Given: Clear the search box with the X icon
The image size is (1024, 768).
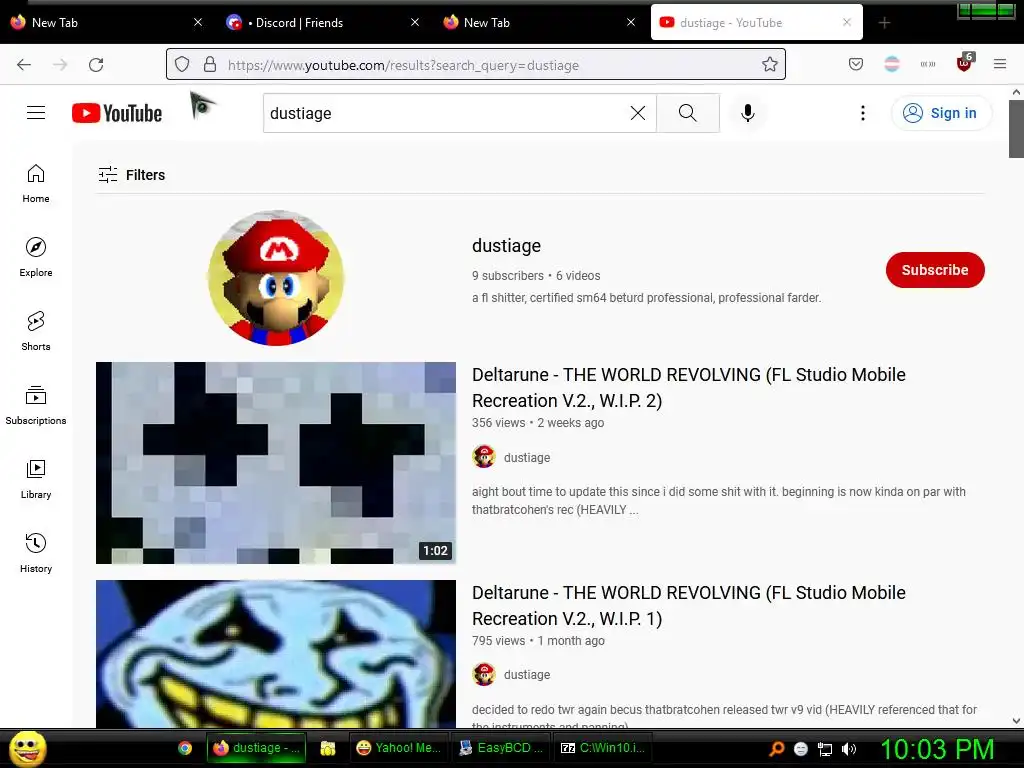Looking at the screenshot, I should click(x=638, y=113).
